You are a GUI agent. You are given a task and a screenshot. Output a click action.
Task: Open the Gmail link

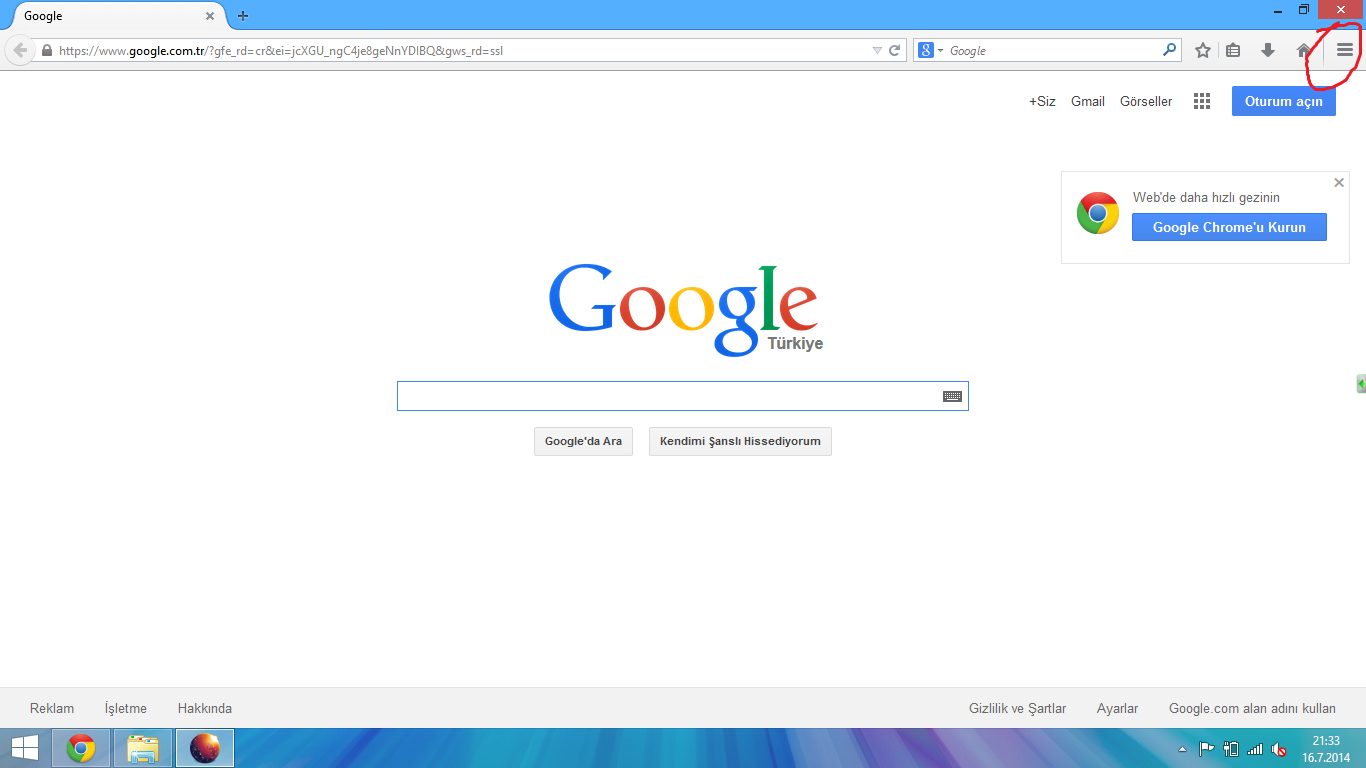(1087, 101)
